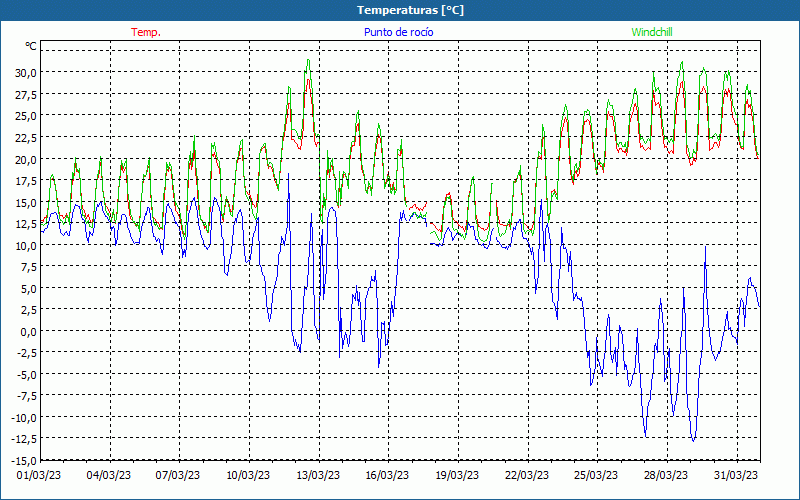Click the 01/03/23 date label
Viewport: 800px width, 500px height.
coord(39,476)
